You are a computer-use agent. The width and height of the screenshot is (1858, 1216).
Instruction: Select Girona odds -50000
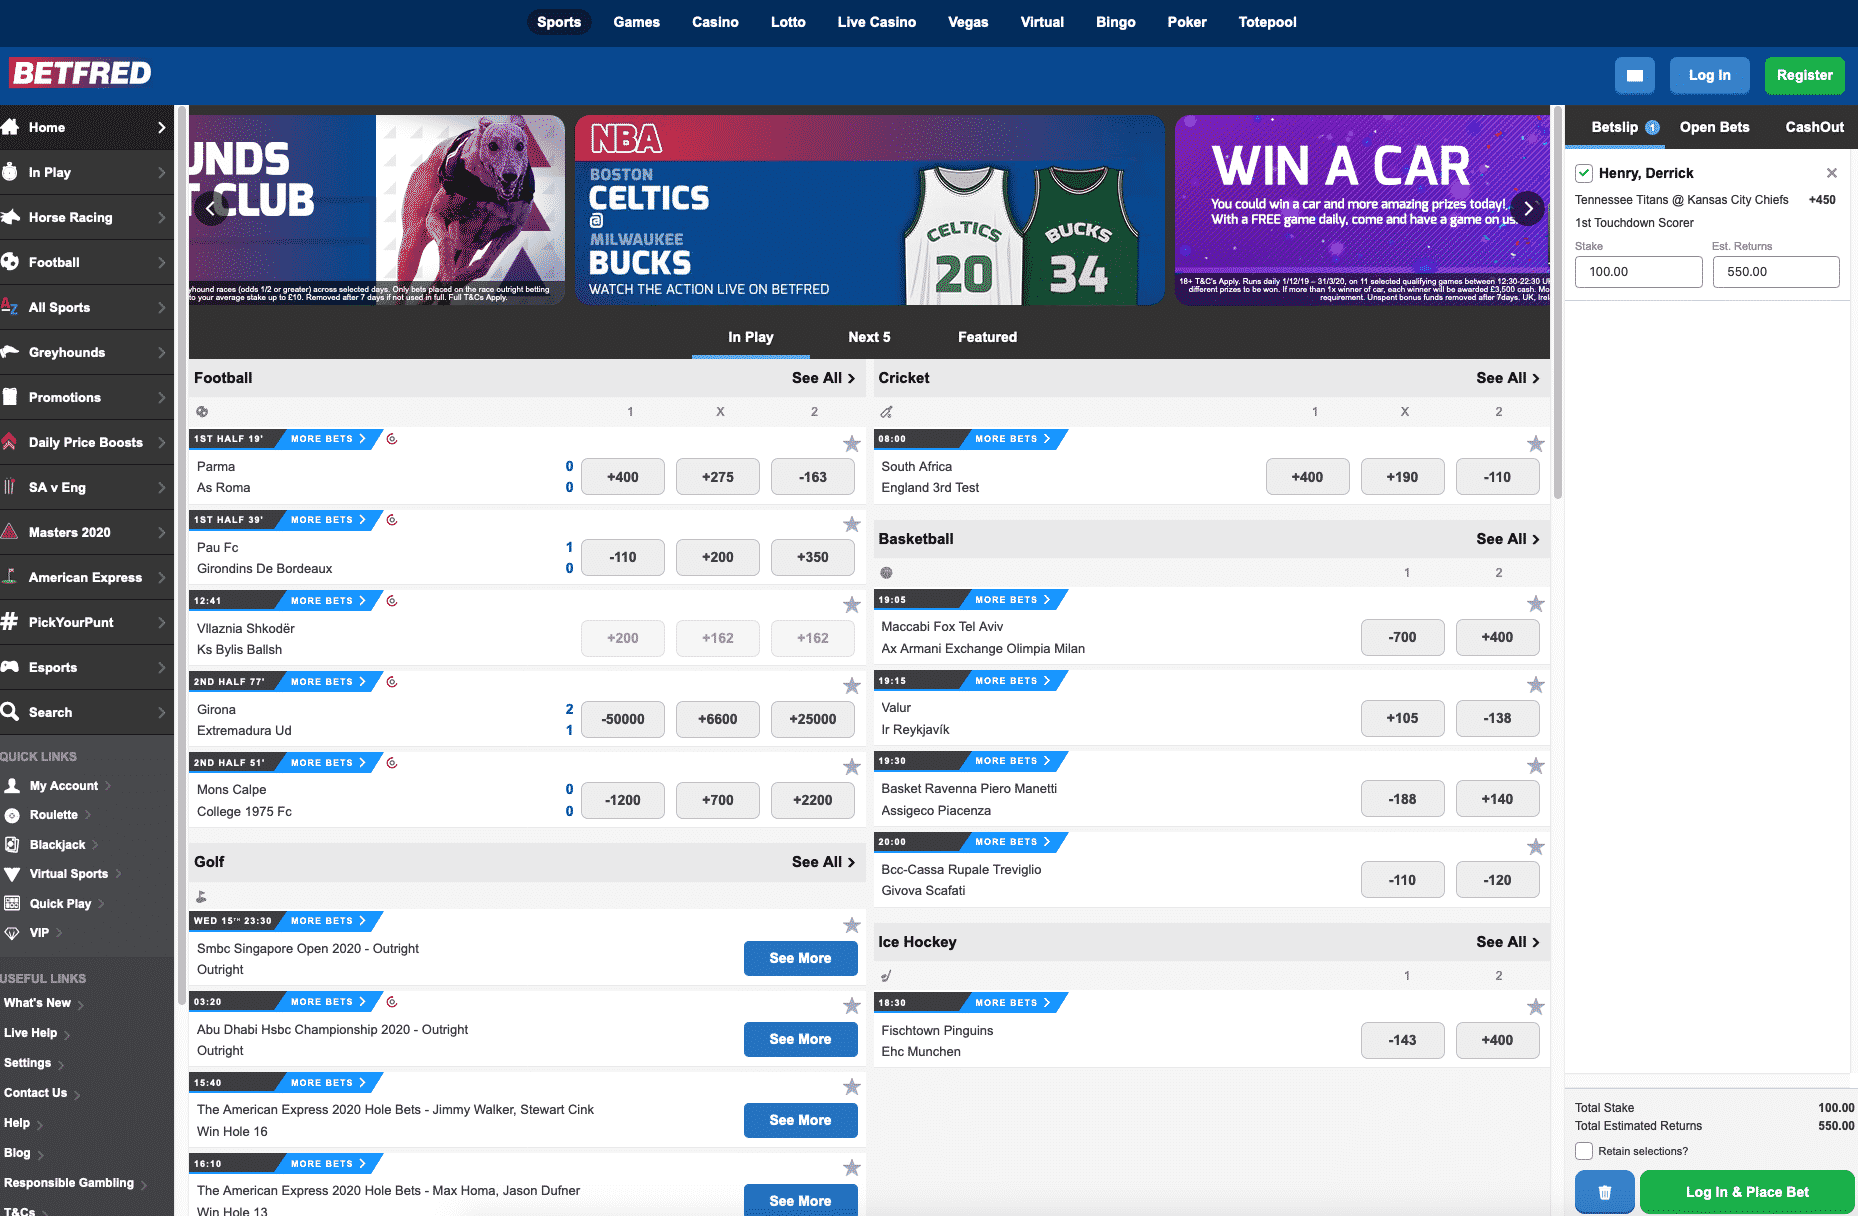point(623,719)
